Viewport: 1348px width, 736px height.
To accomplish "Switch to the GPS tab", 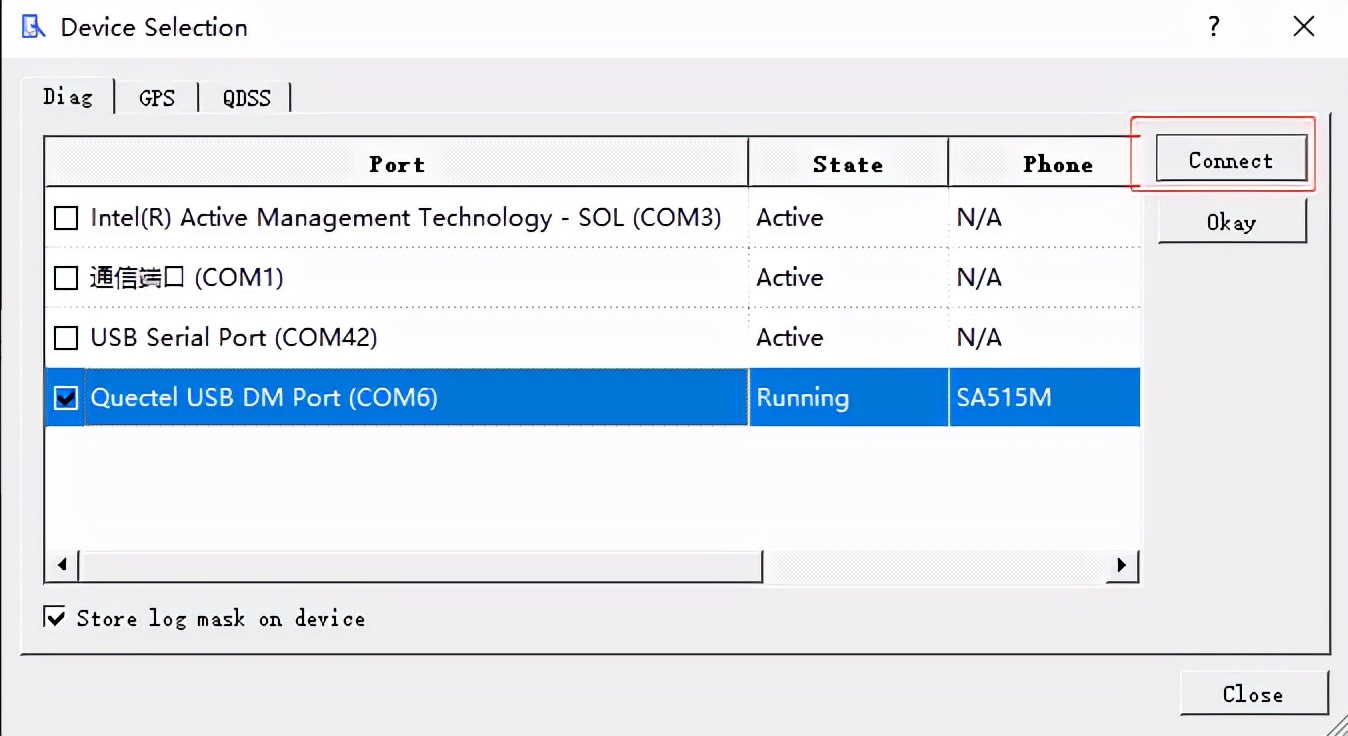I will pos(156,97).
